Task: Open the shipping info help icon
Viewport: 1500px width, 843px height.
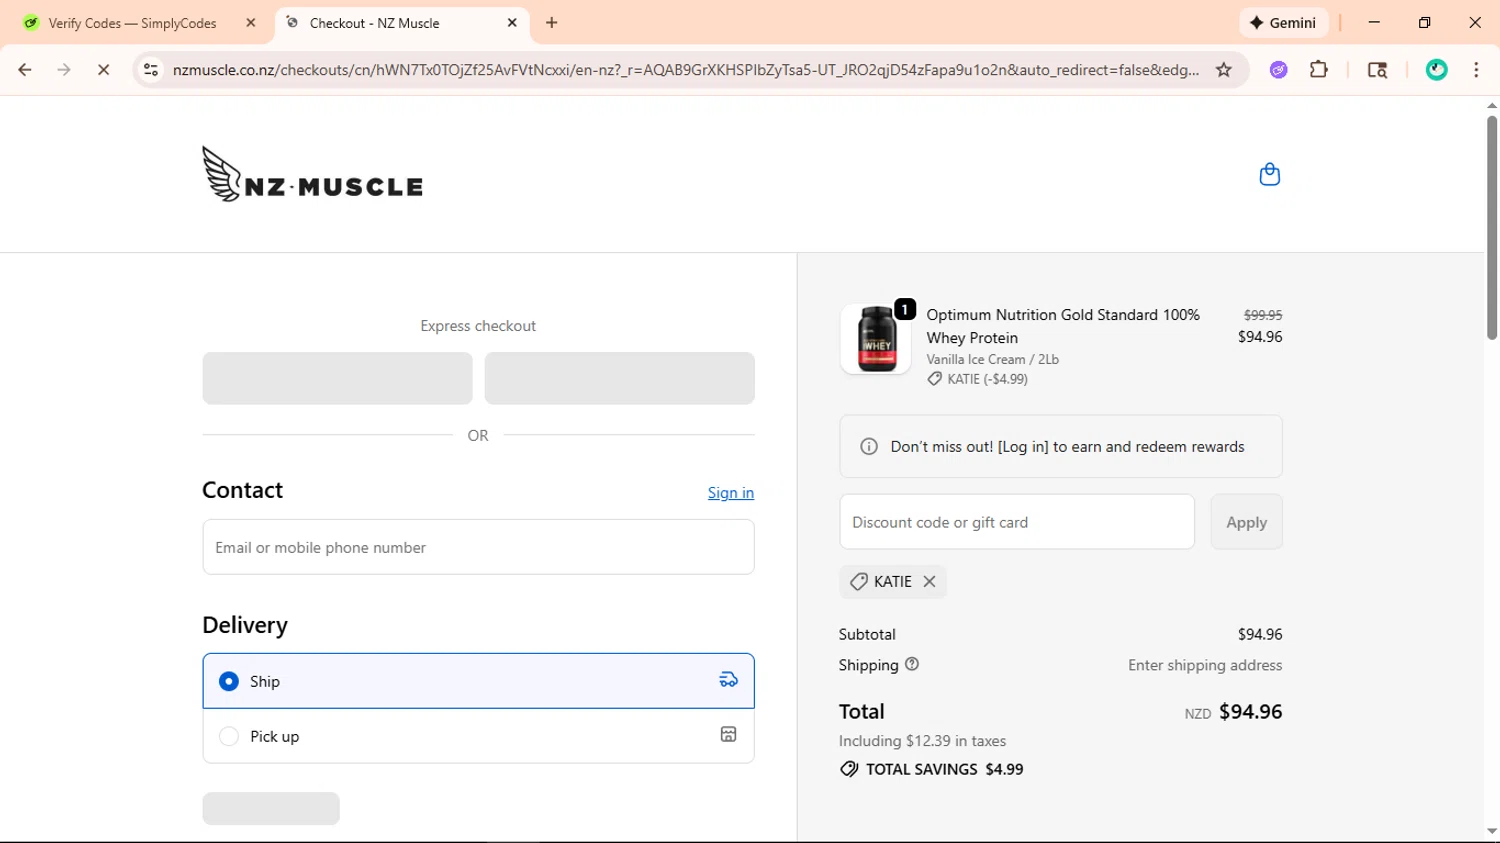Action: click(x=912, y=664)
